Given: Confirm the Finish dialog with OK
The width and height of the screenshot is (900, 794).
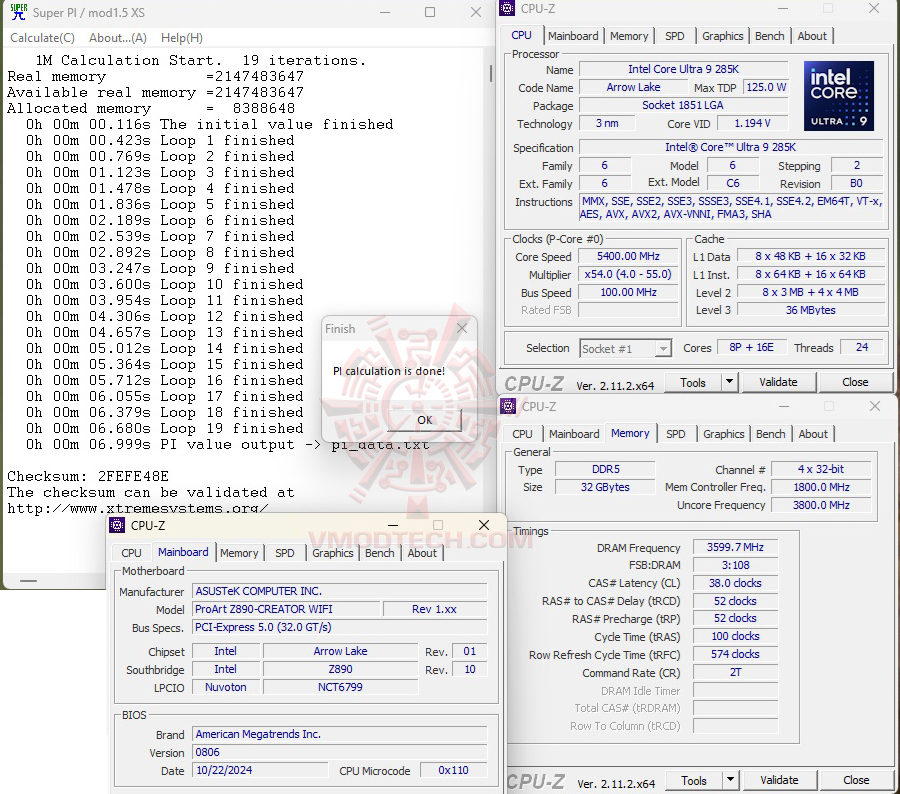Looking at the screenshot, I should click(424, 420).
